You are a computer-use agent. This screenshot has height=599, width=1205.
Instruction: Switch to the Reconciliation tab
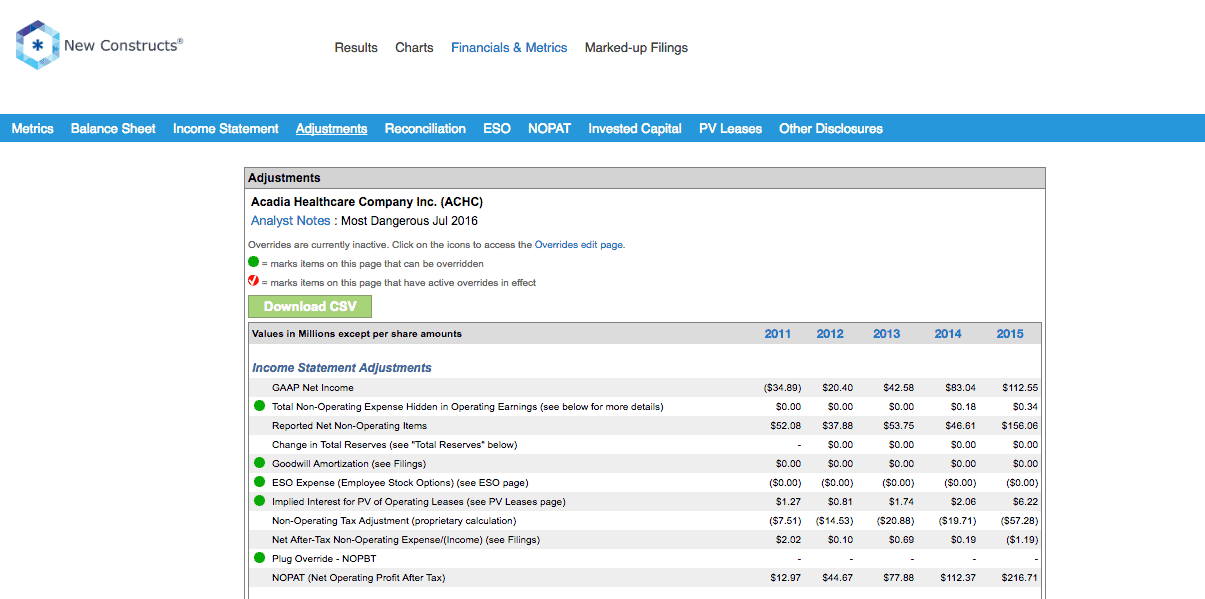[425, 128]
